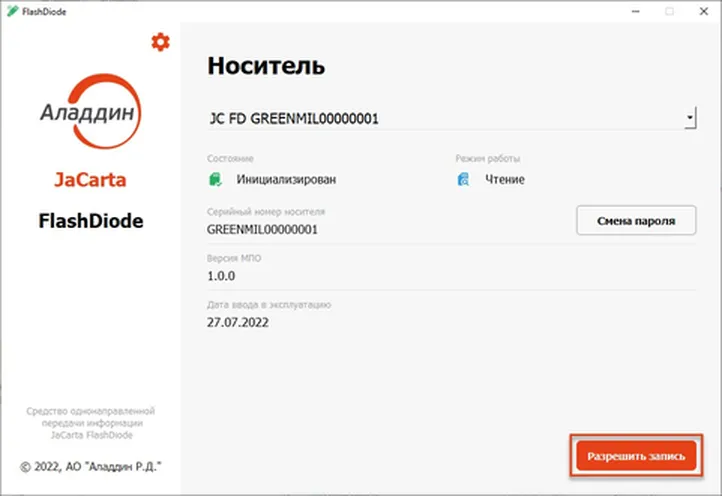The width and height of the screenshot is (722, 496).
Task: Click the Версия МПО label
Action: click(234, 258)
